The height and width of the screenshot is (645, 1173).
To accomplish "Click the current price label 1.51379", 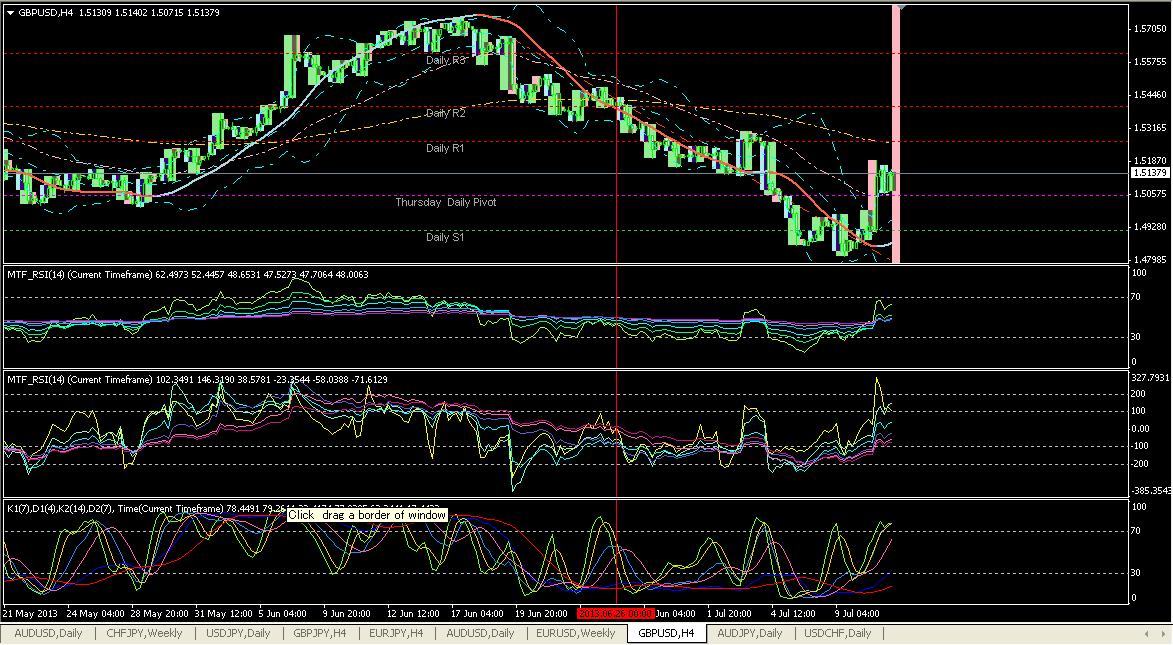I will click(x=1150, y=173).
